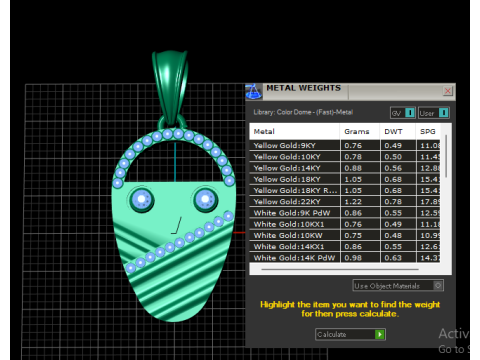Sort by the Grams column header
The width and height of the screenshot is (480, 360).
360,131
